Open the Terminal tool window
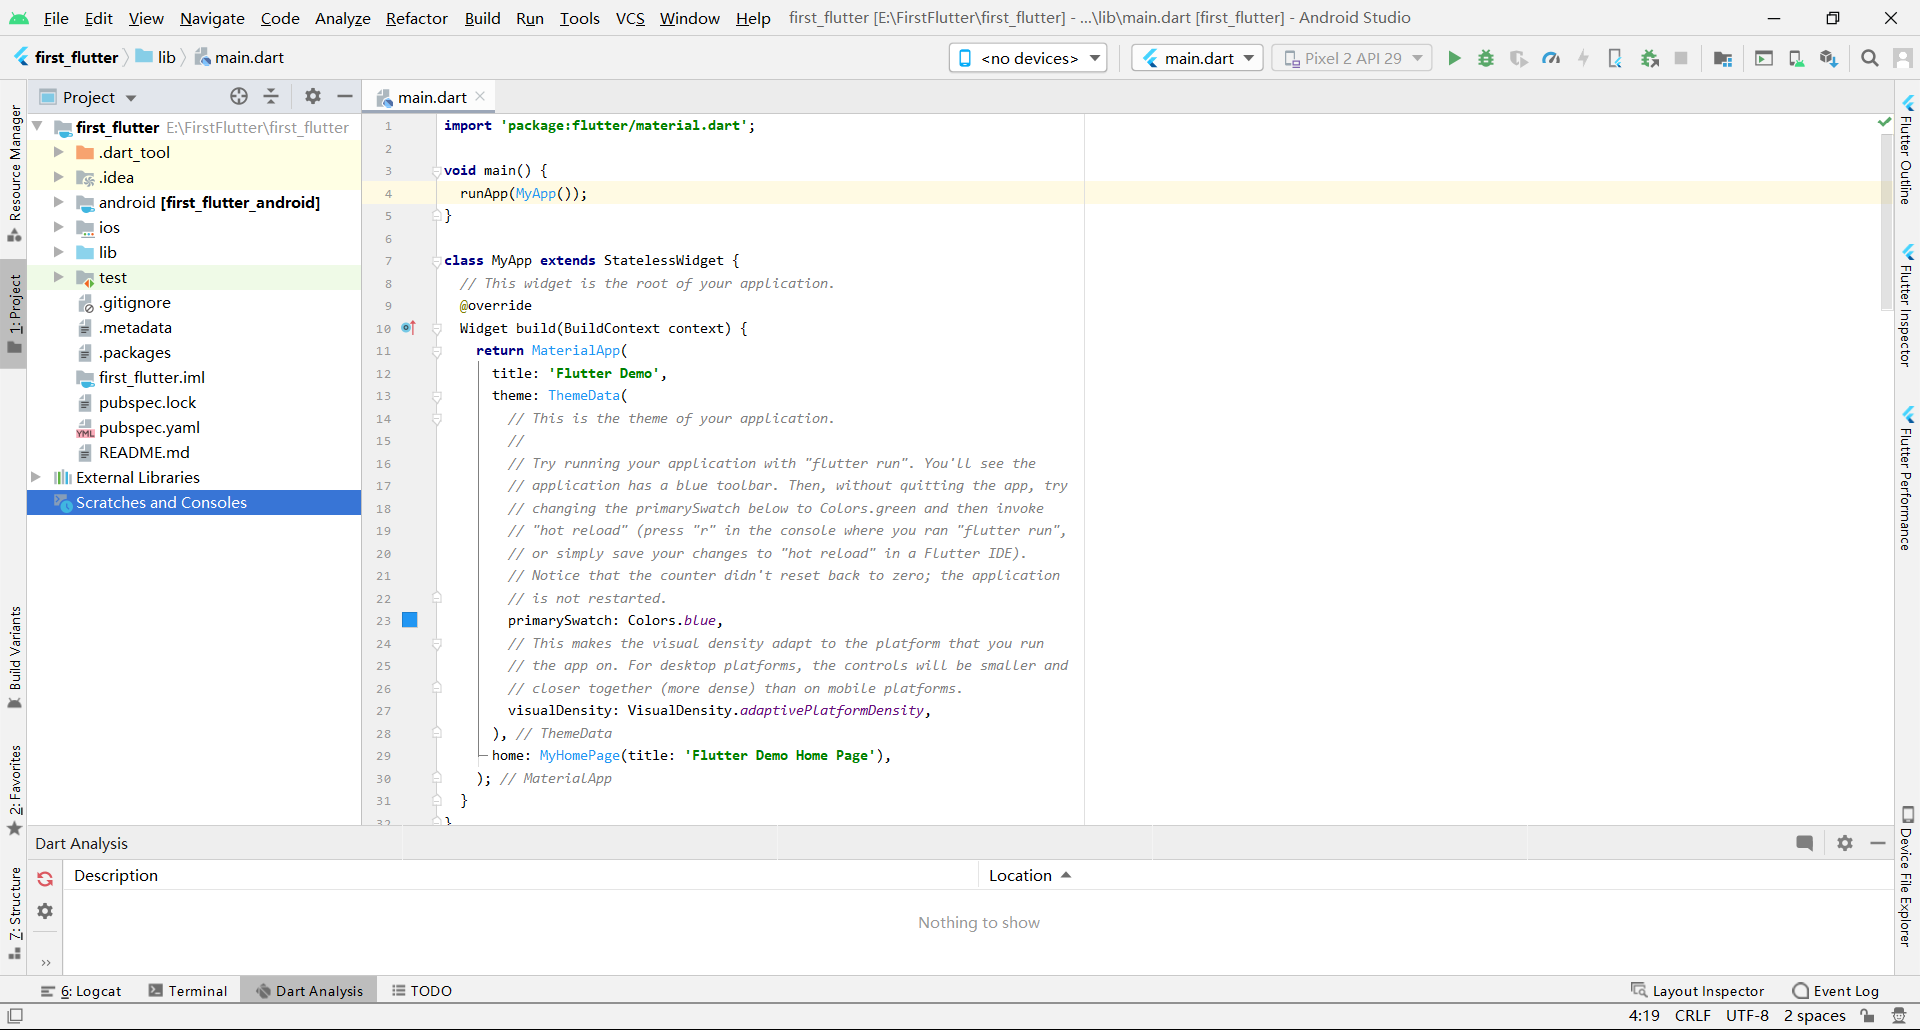The image size is (1920, 1030). pyautogui.click(x=188, y=991)
